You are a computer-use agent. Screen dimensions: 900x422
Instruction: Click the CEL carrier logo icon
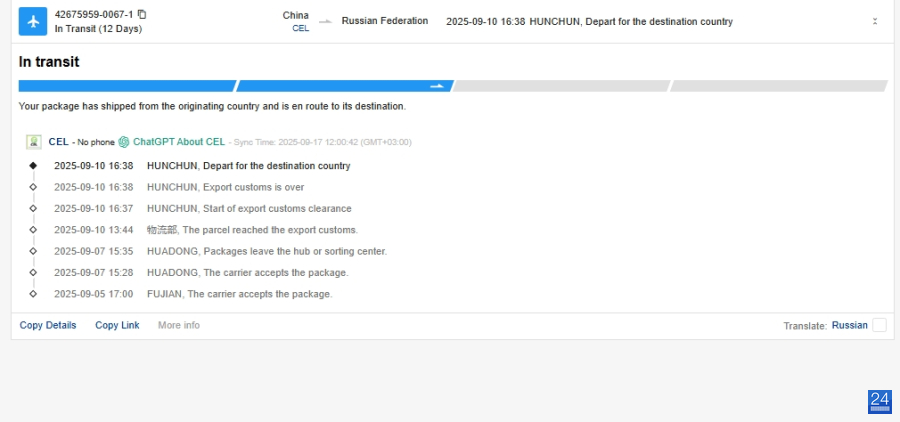pyautogui.click(x=33, y=142)
